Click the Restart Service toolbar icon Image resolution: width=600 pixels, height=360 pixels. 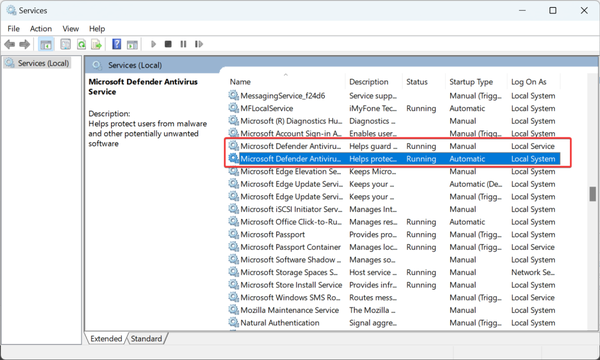(199, 44)
